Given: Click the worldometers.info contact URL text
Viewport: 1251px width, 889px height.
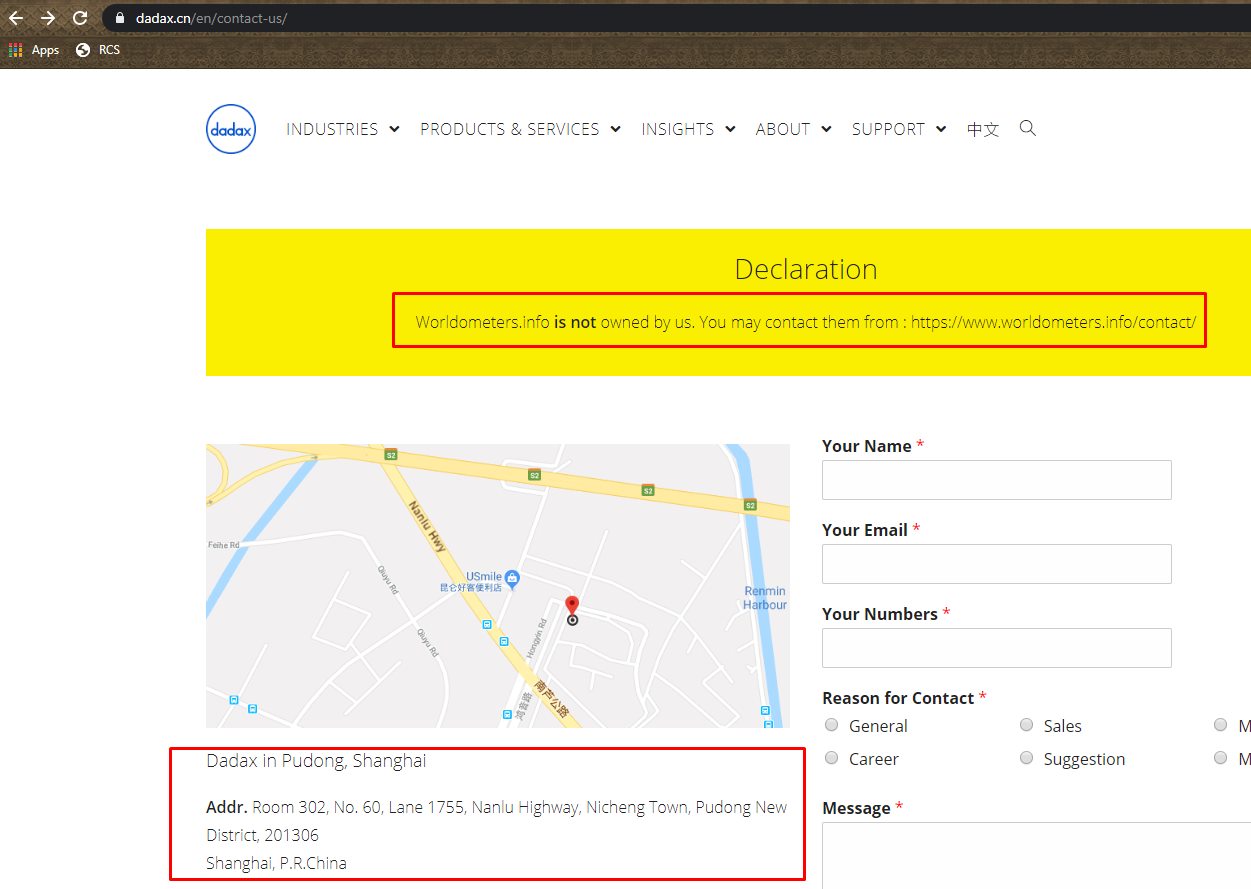Looking at the screenshot, I should coord(1053,322).
